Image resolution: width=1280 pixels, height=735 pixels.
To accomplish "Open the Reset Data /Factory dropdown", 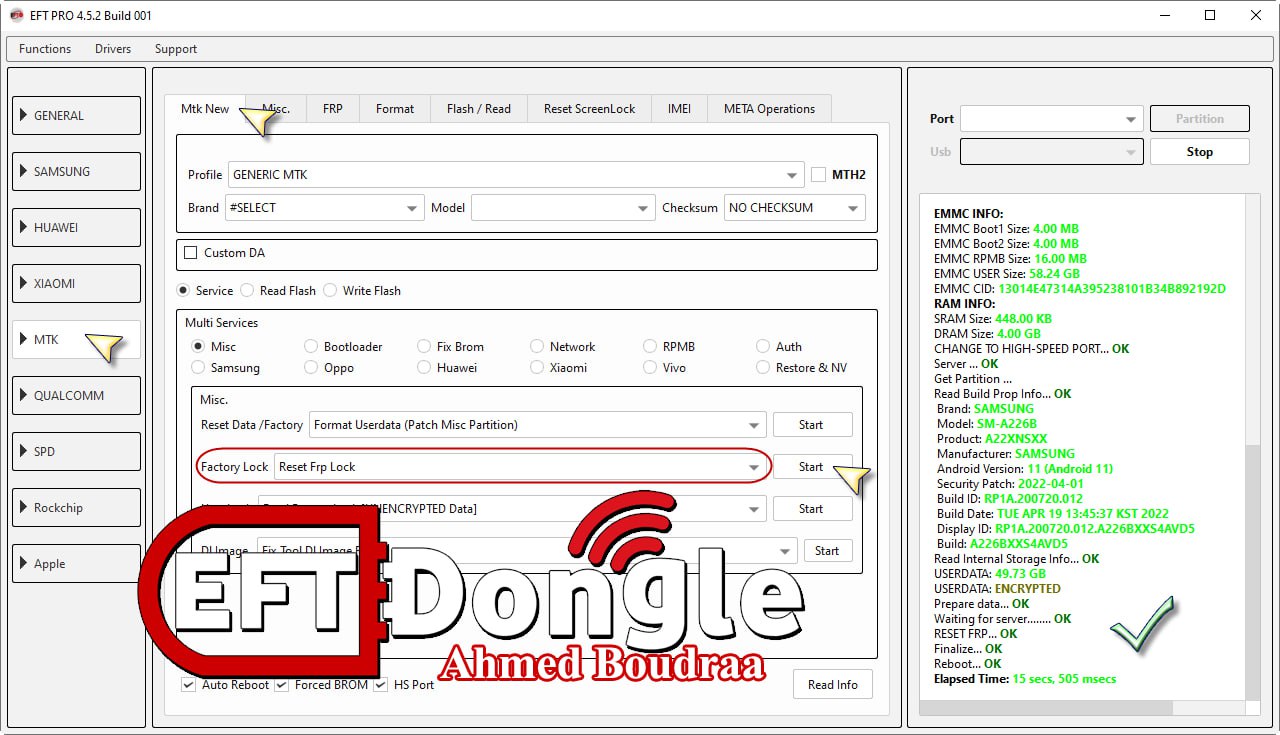I will (x=538, y=425).
